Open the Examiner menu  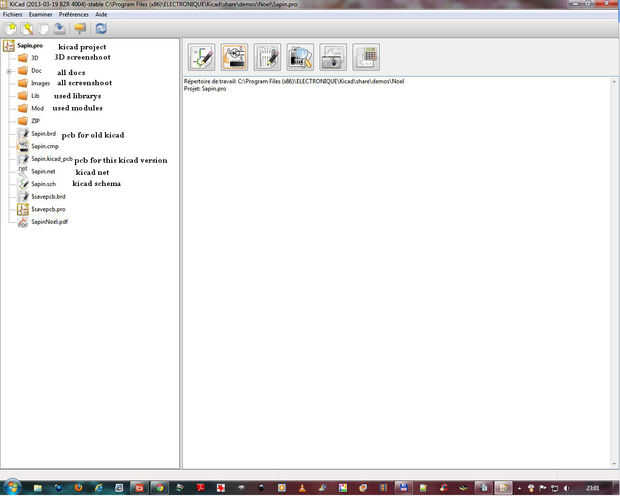pos(40,14)
